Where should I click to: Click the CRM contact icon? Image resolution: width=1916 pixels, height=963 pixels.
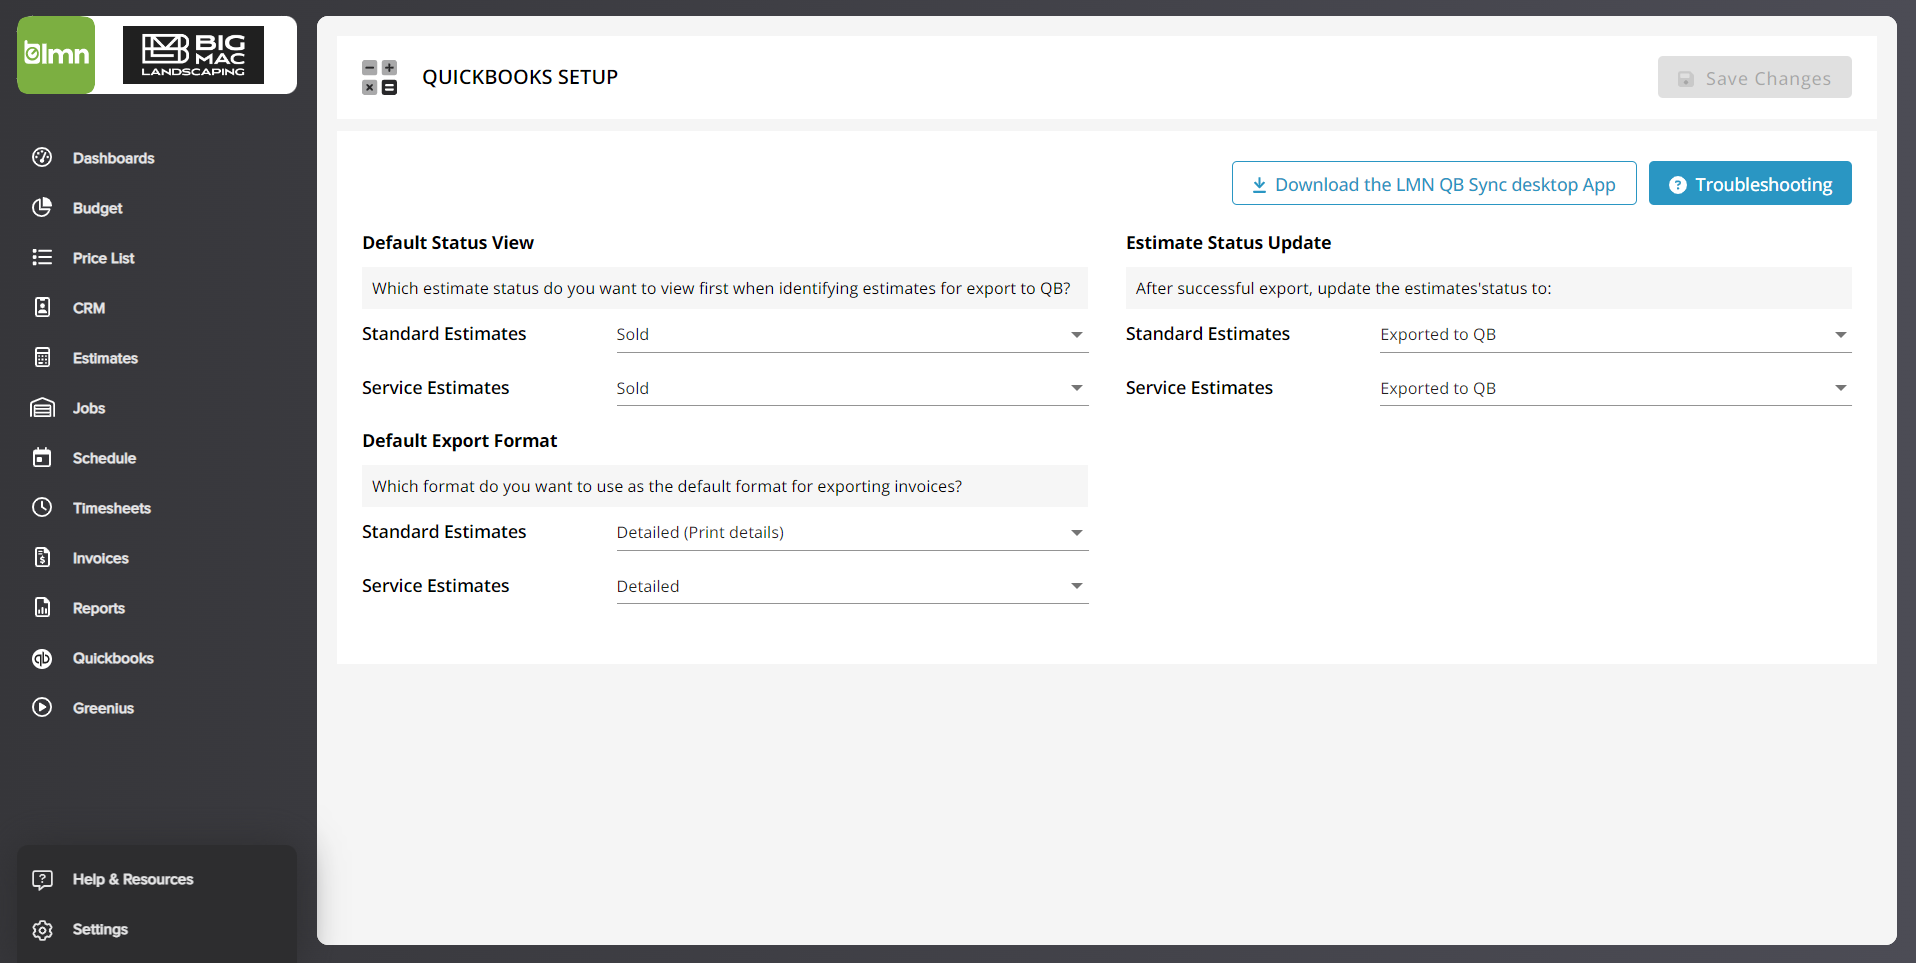(x=42, y=307)
